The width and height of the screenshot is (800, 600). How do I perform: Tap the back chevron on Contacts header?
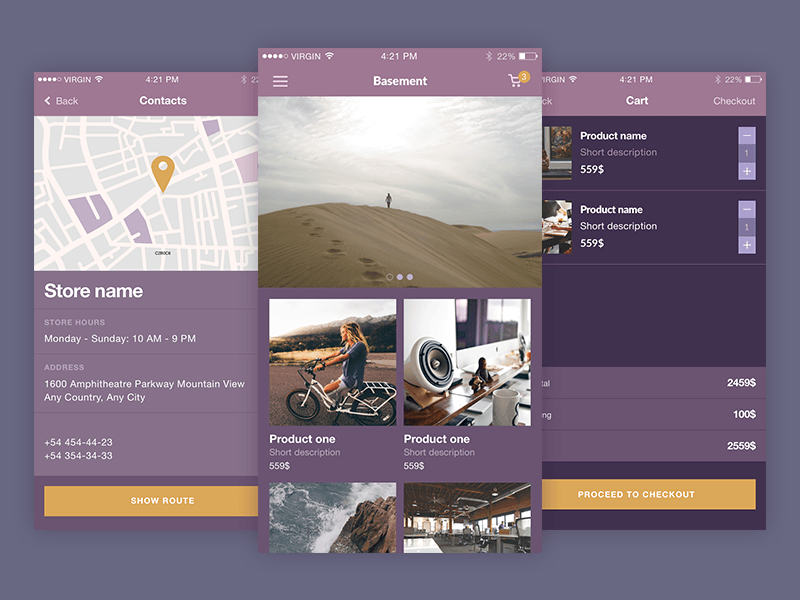point(48,101)
